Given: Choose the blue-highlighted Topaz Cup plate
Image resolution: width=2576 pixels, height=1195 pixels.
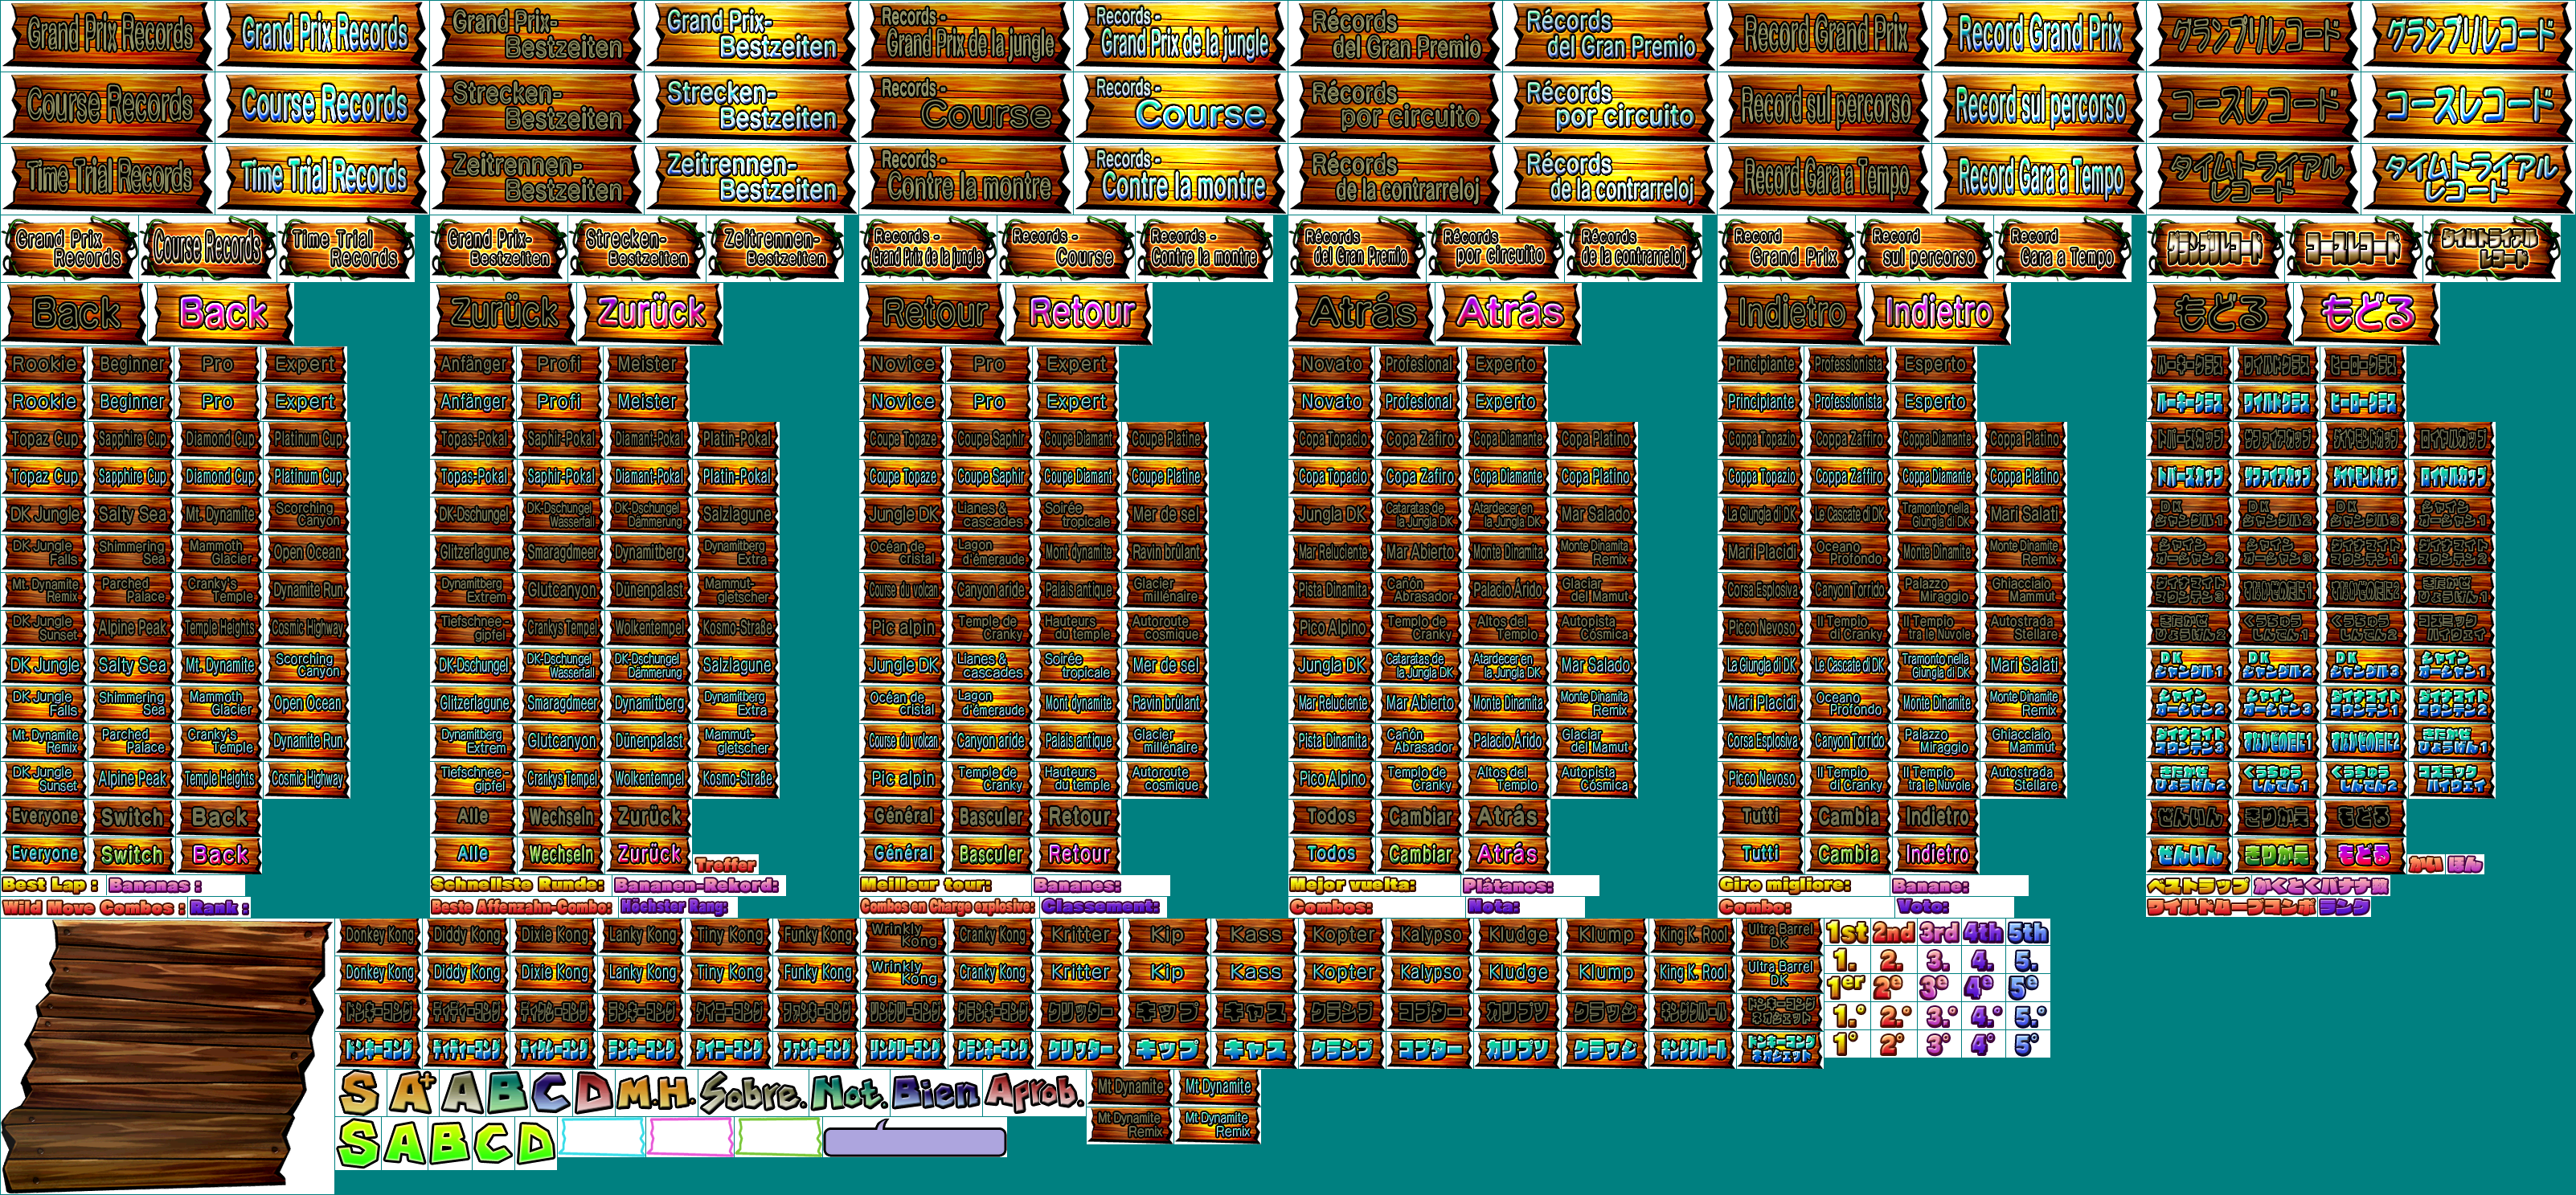Looking at the screenshot, I should pyautogui.click(x=45, y=477).
